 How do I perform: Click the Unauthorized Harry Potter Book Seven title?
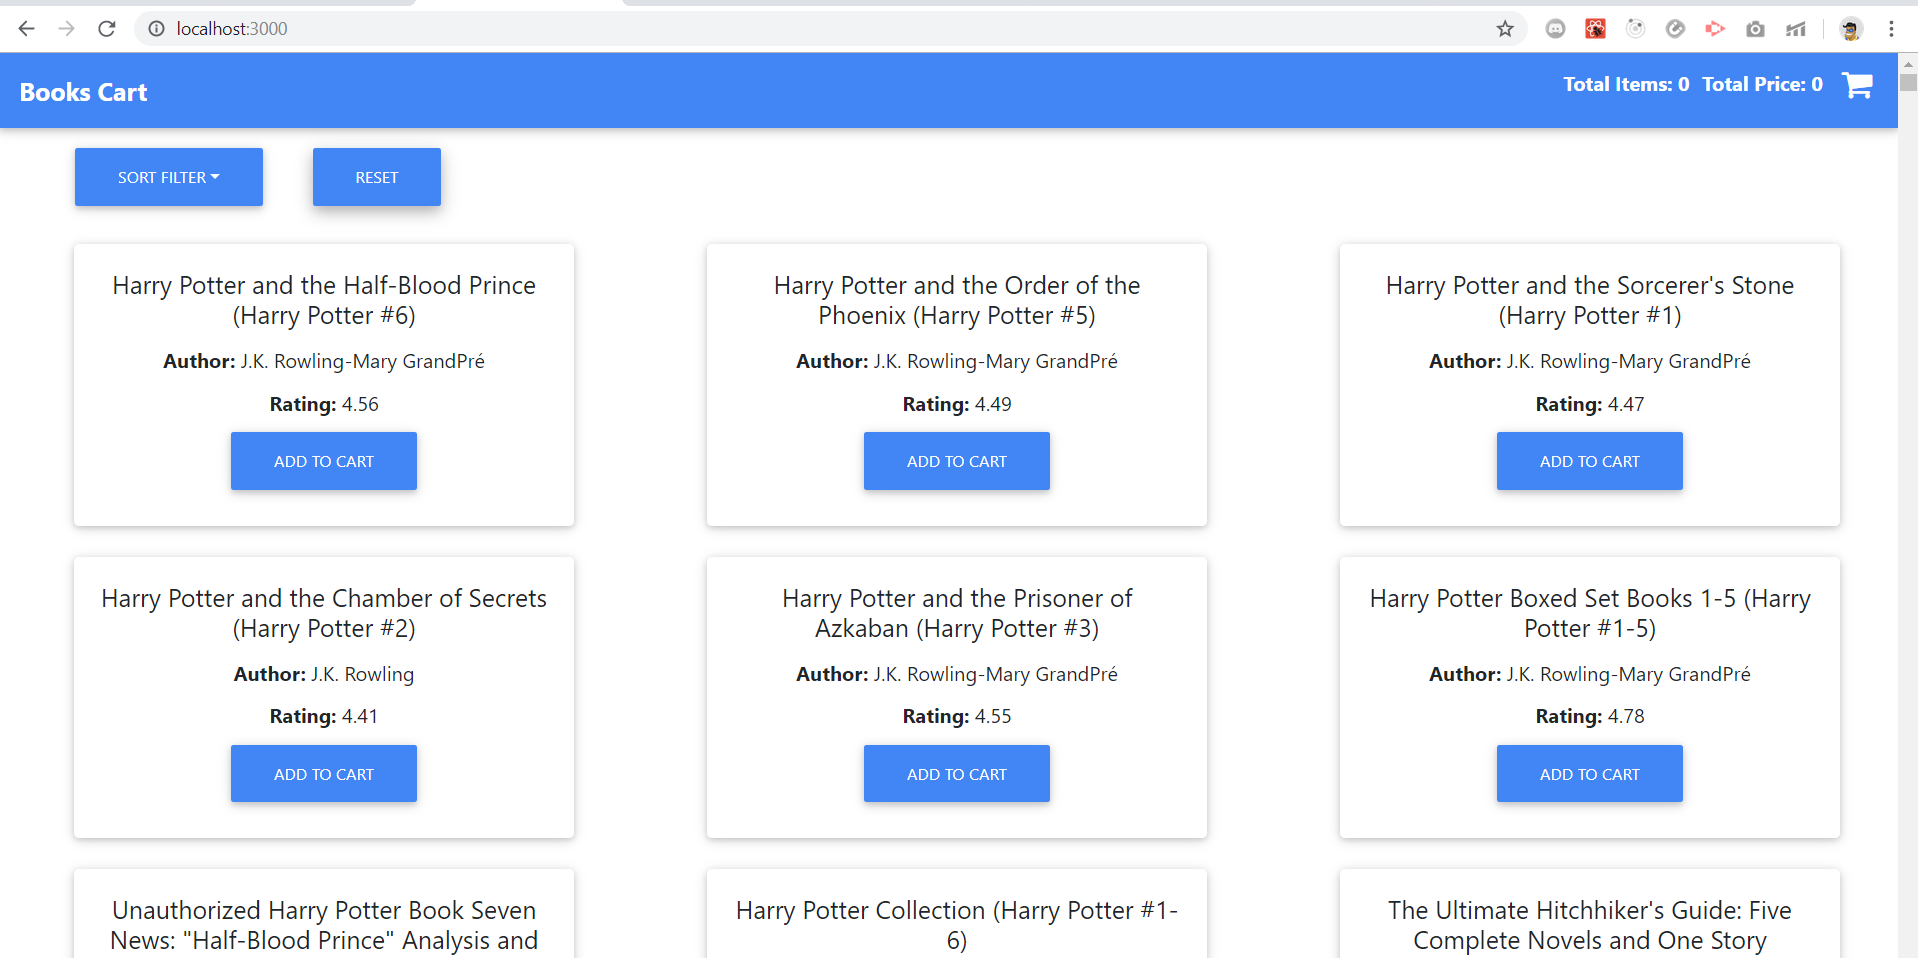[x=324, y=926]
